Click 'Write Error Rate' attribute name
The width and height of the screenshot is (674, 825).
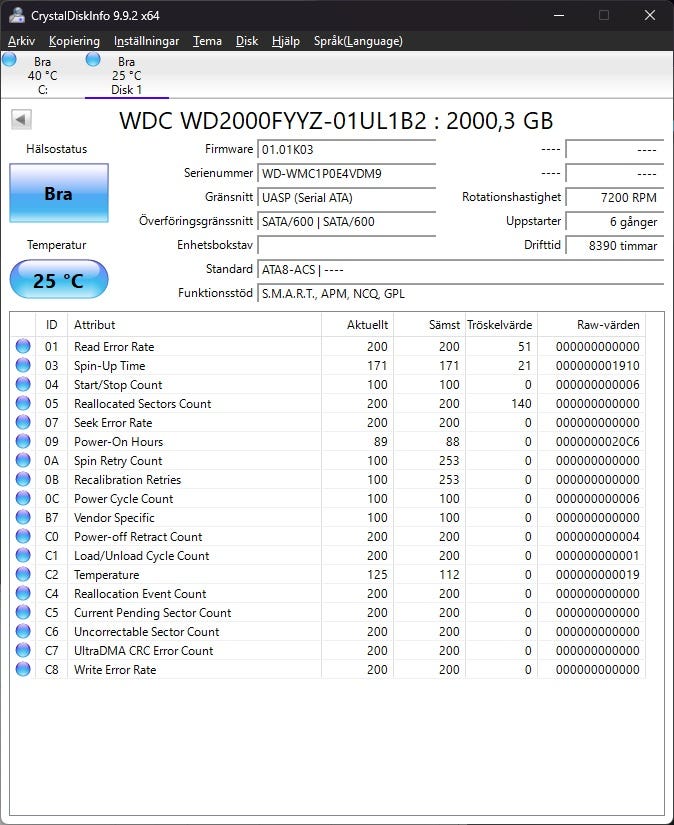[x=115, y=670]
